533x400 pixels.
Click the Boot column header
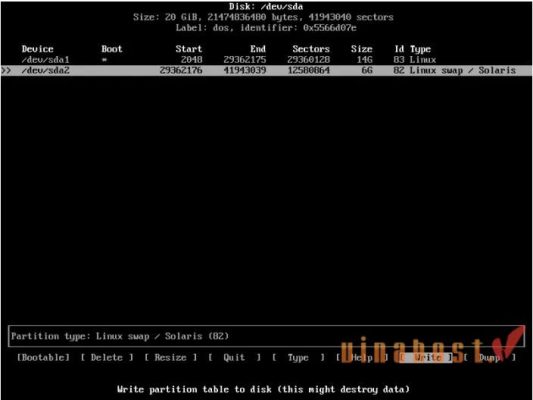pos(112,49)
